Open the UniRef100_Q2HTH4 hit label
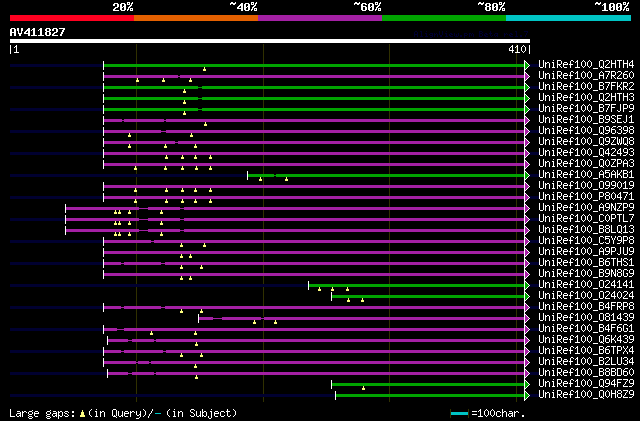 (x=586, y=64)
